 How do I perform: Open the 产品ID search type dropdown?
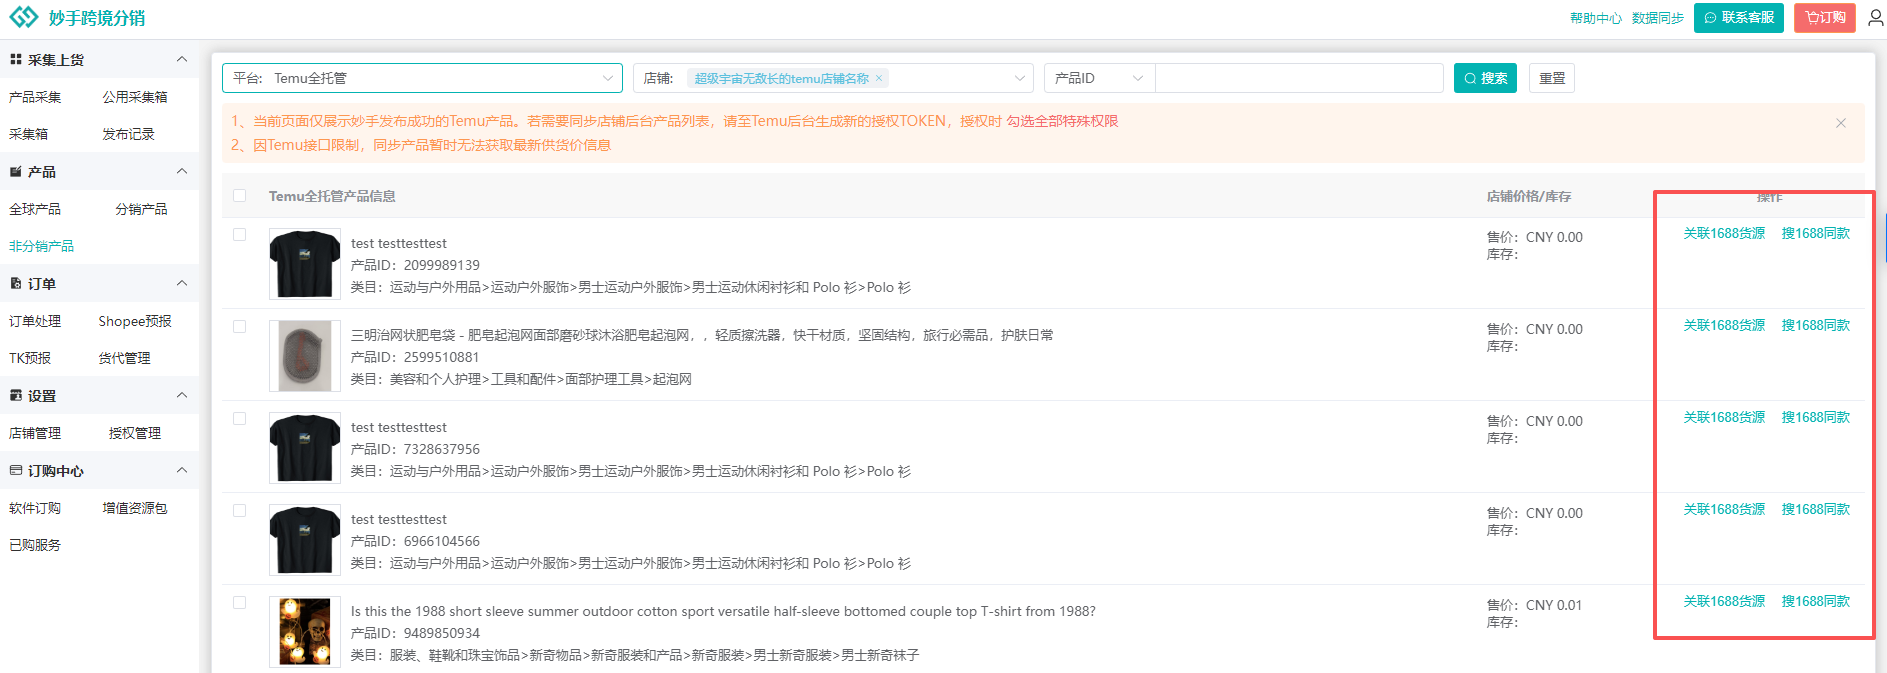point(1099,78)
